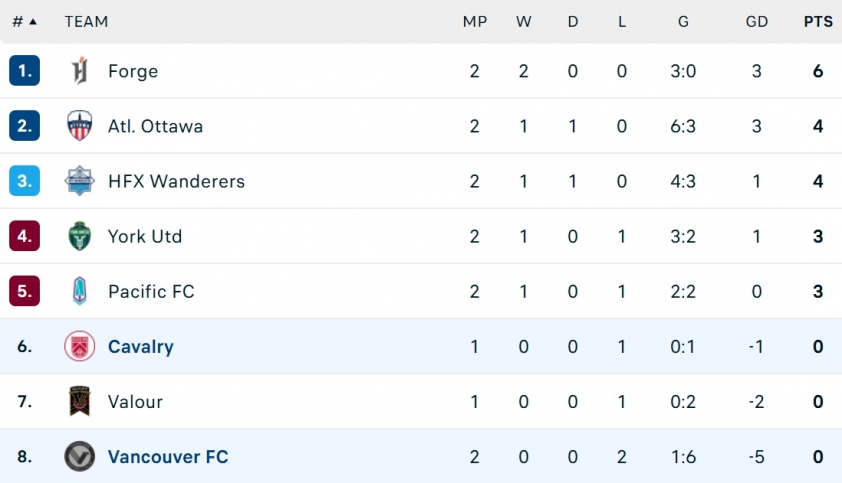Click the maroon rank 4 badge
Image resolution: width=842 pixels, height=483 pixels.
click(x=25, y=236)
